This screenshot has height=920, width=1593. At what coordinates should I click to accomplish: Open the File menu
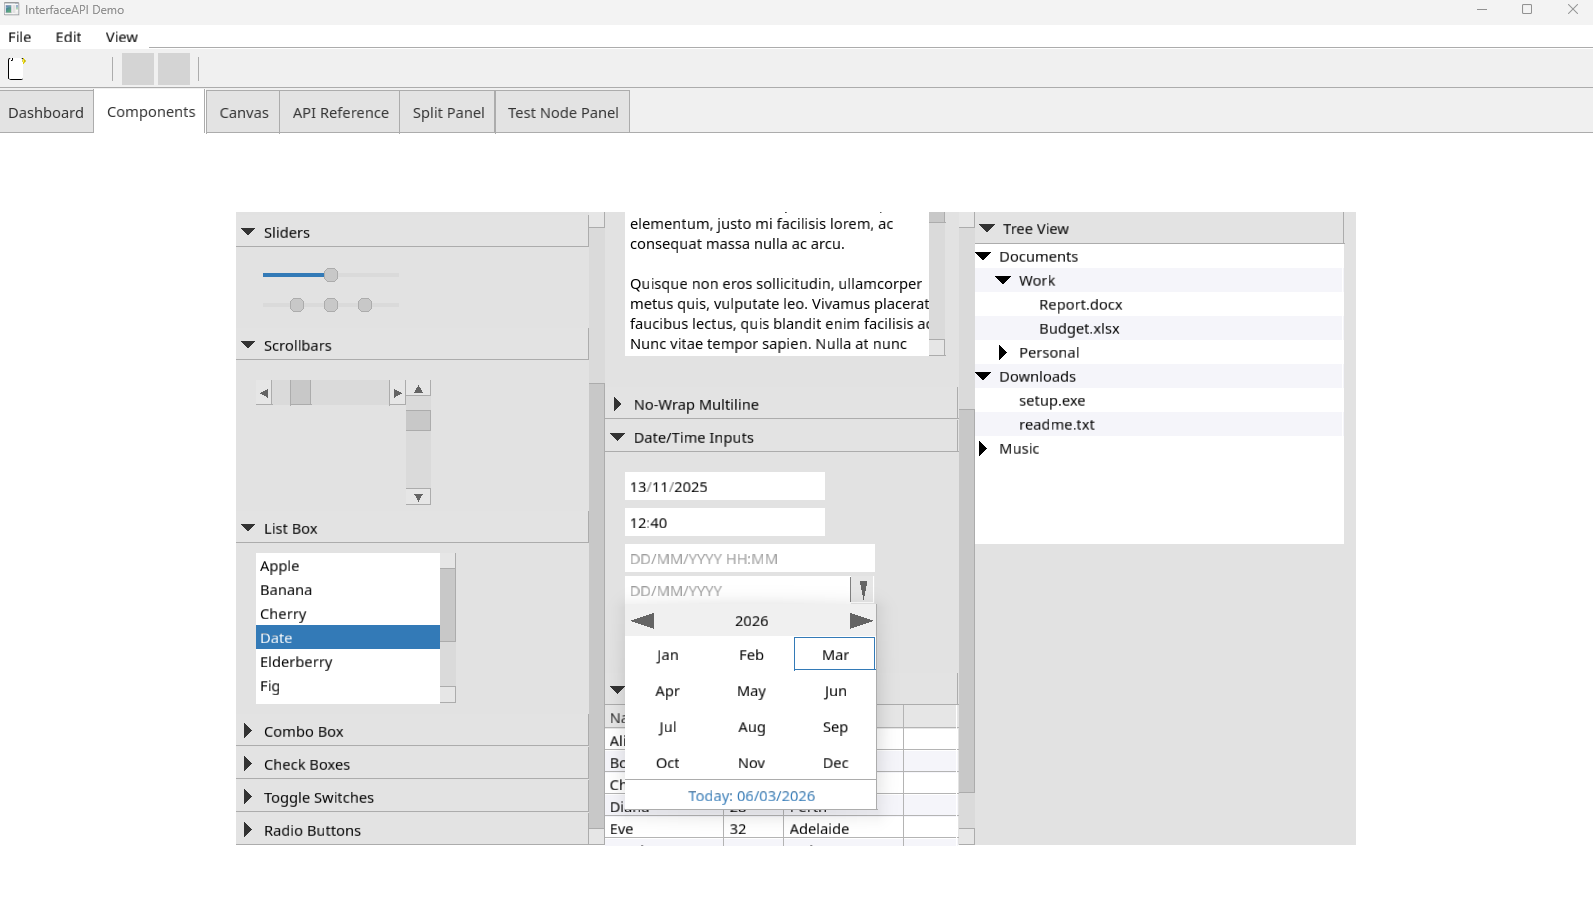click(x=20, y=37)
